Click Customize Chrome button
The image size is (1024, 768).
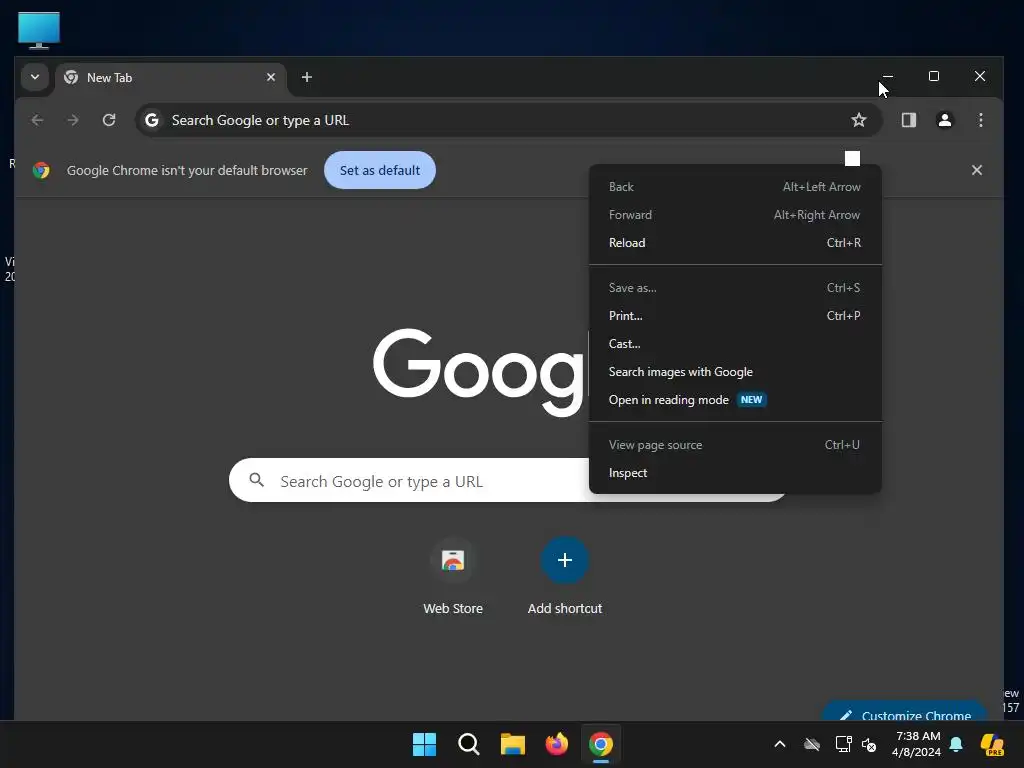tap(905, 712)
